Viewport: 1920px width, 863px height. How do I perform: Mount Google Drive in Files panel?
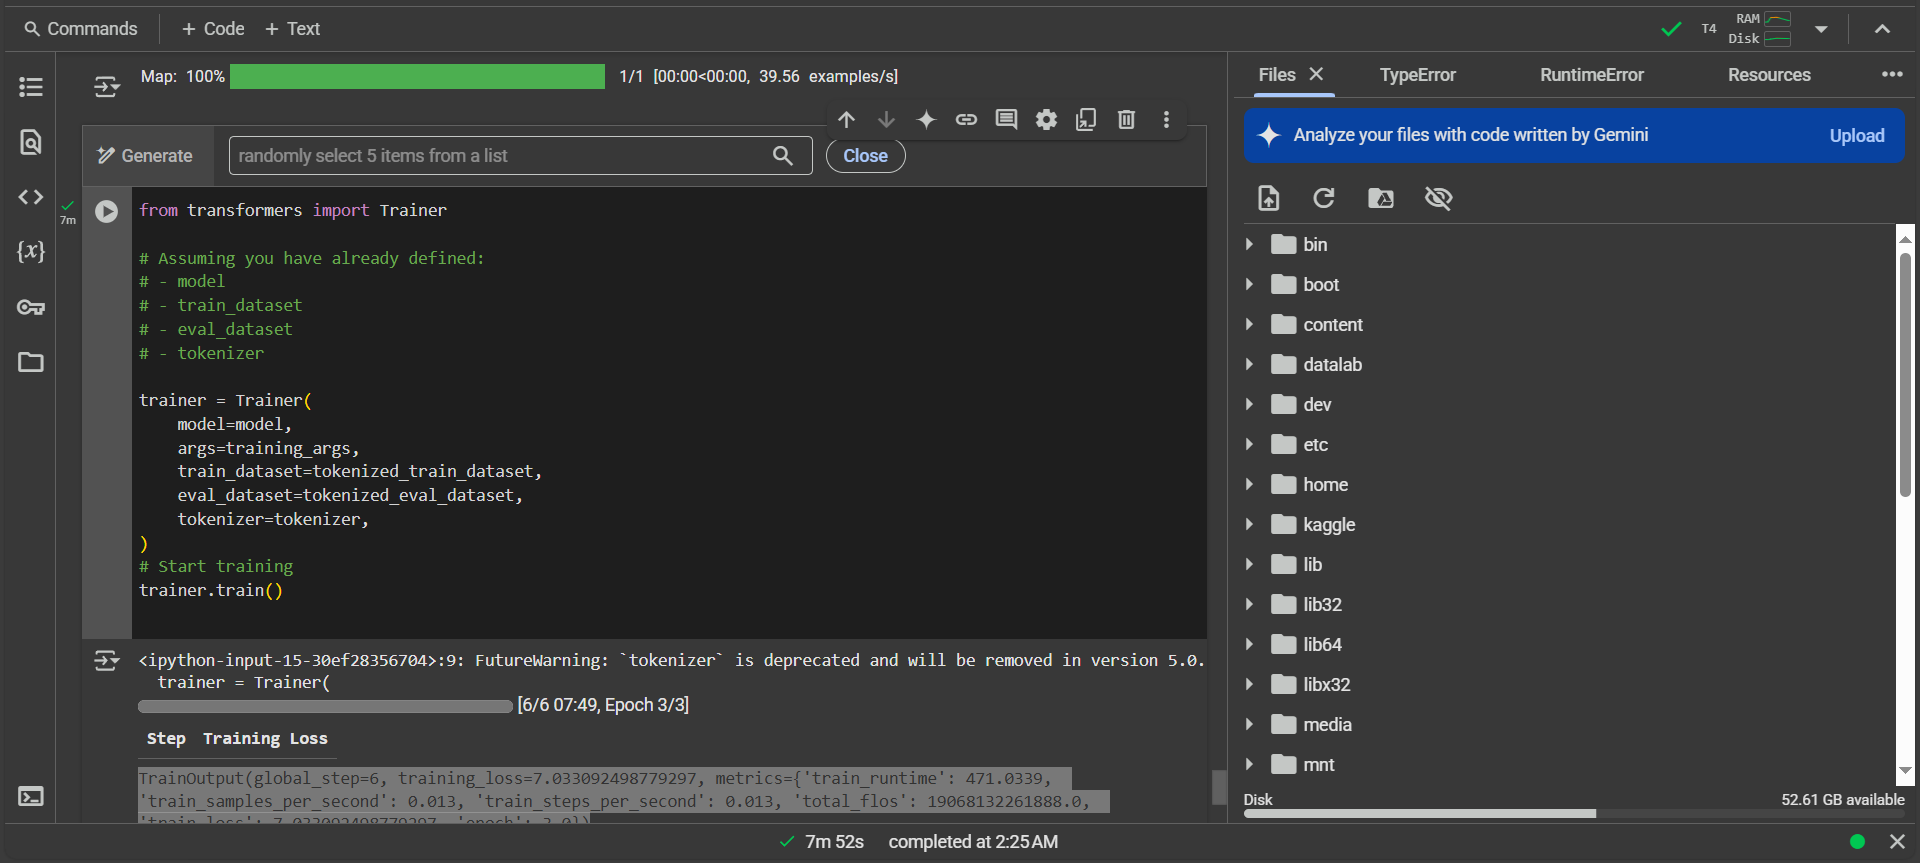pos(1381,198)
